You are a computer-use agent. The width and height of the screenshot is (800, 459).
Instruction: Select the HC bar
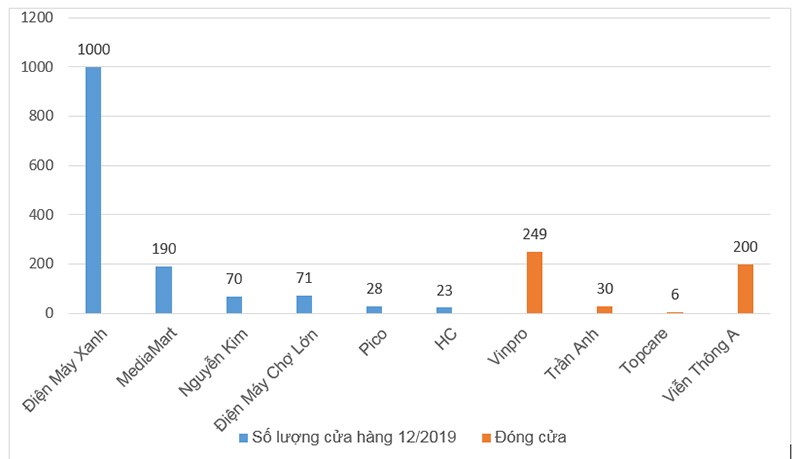point(444,310)
